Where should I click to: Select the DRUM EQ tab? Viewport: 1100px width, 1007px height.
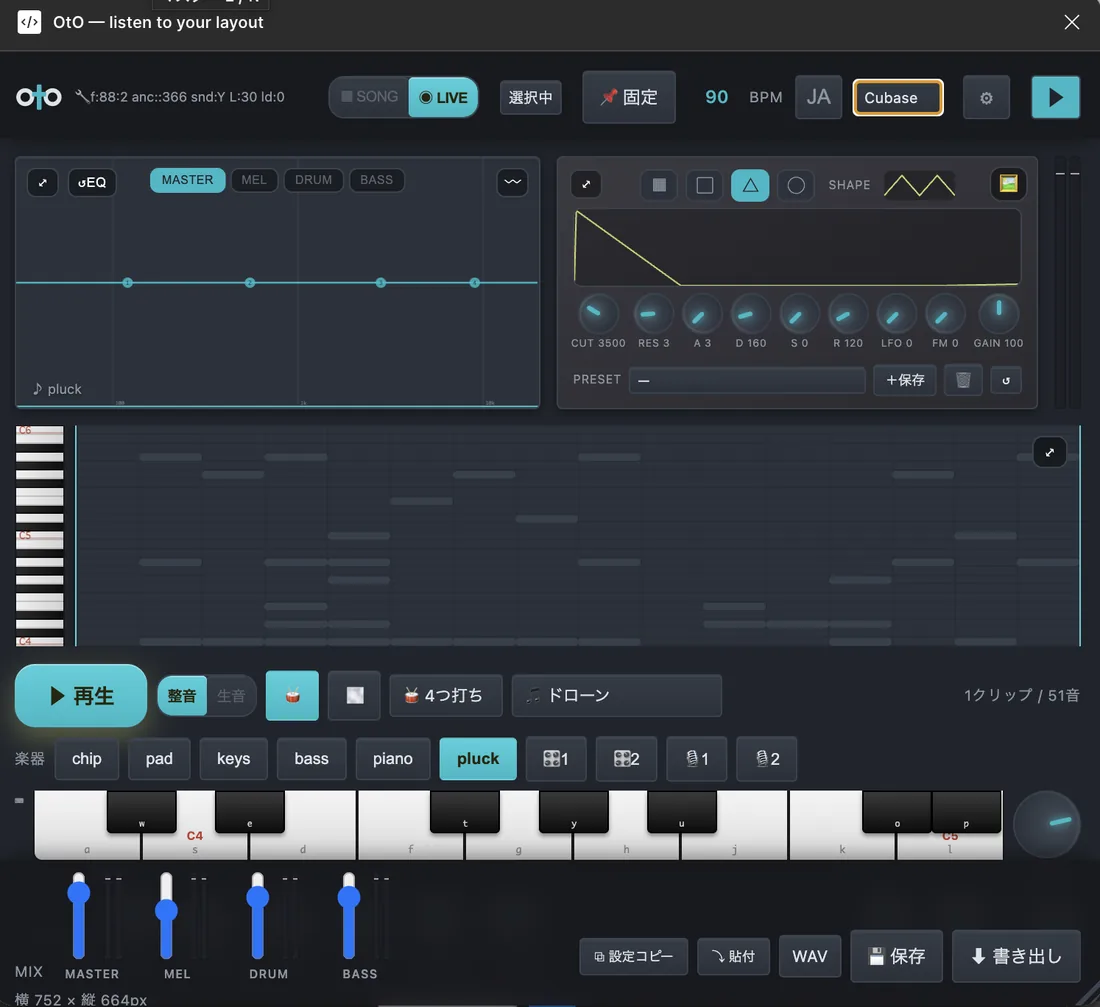pyautogui.click(x=313, y=180)
